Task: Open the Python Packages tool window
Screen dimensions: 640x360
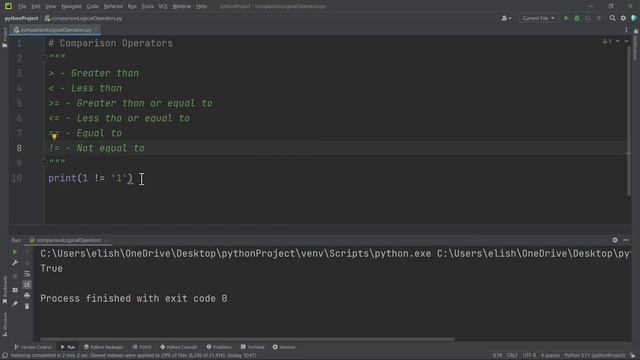Action: tap(104, 347)
